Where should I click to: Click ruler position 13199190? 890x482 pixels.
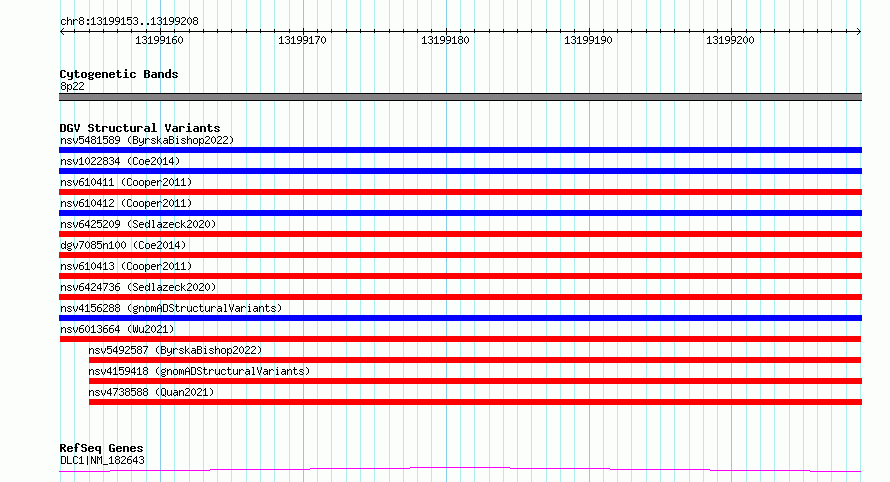[x=589, y=40]
